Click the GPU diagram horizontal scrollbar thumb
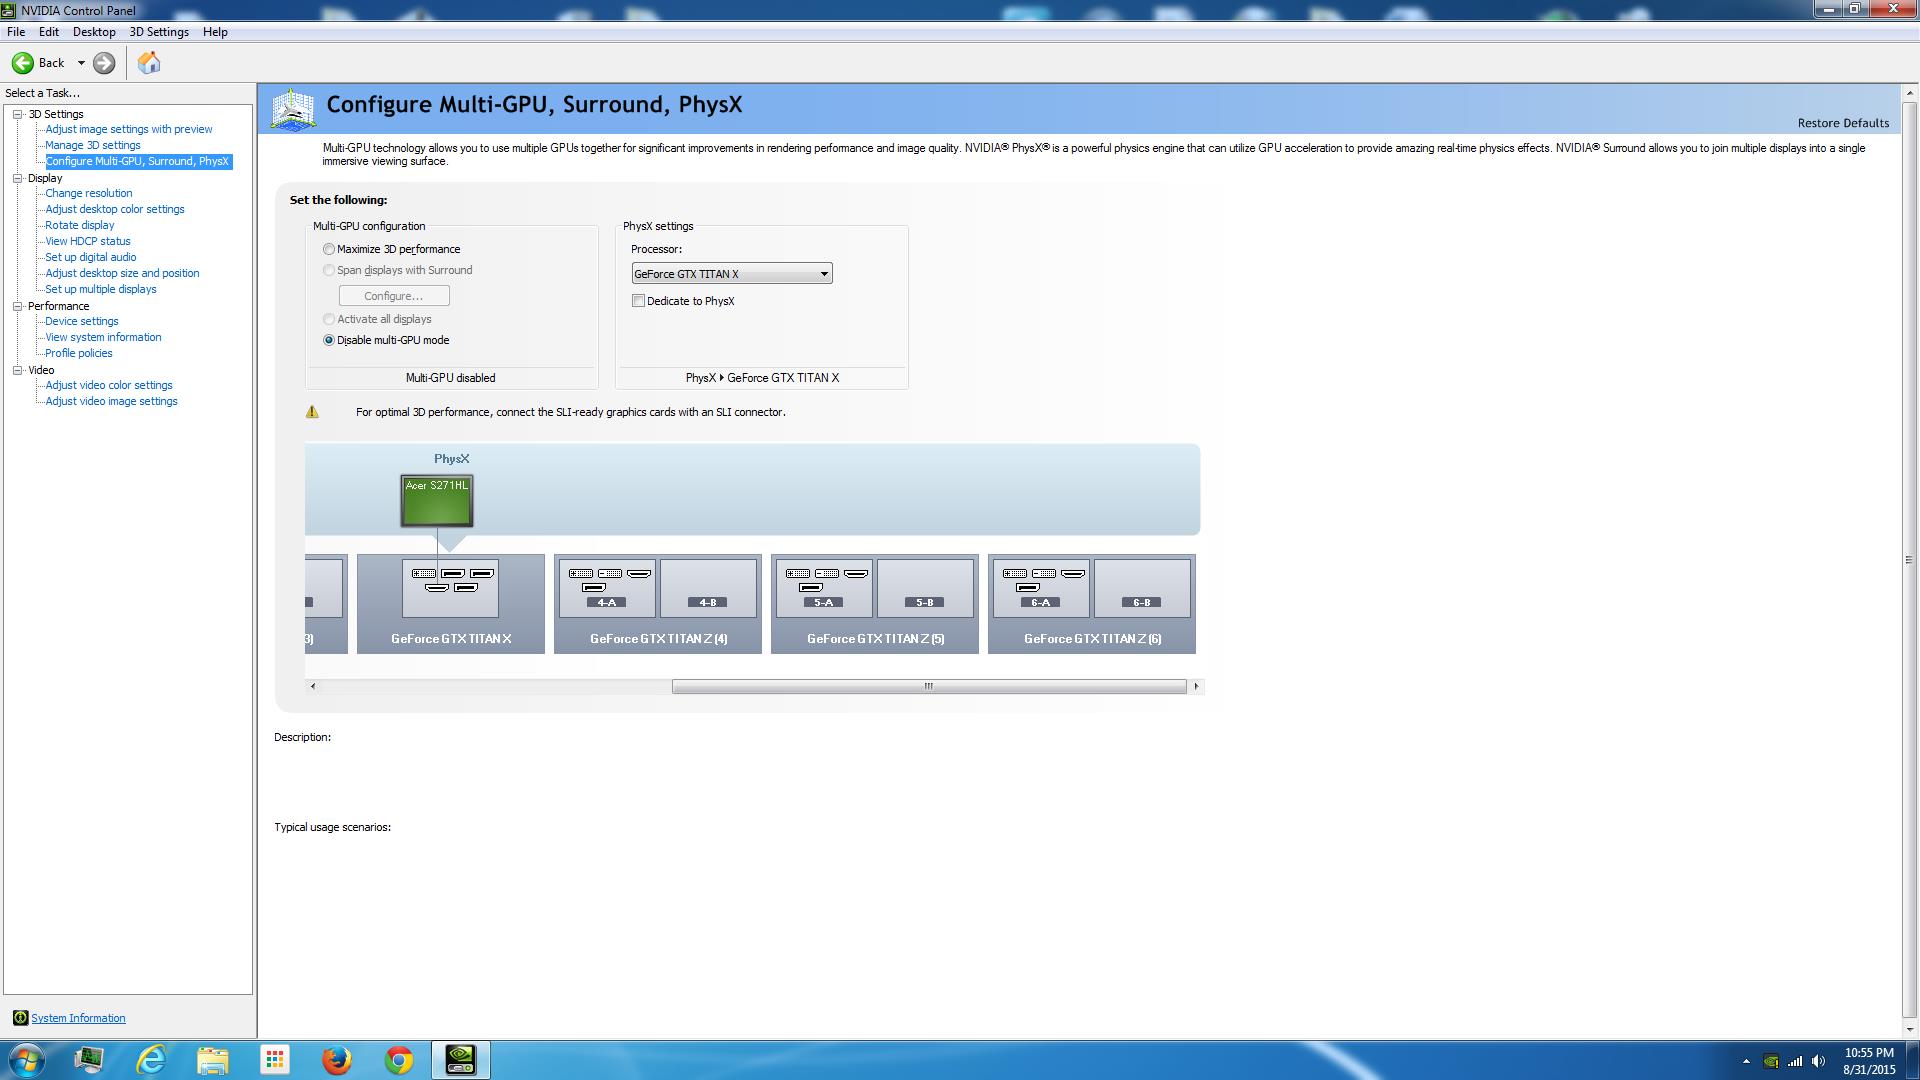The image size is (1920, 1080). (x=928, y=686)
